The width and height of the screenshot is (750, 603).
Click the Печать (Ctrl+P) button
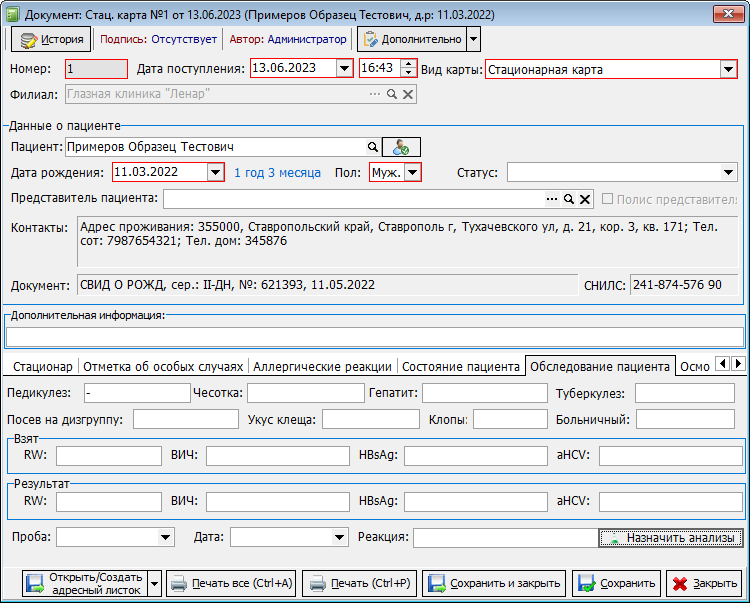click(x=360, y=583)
